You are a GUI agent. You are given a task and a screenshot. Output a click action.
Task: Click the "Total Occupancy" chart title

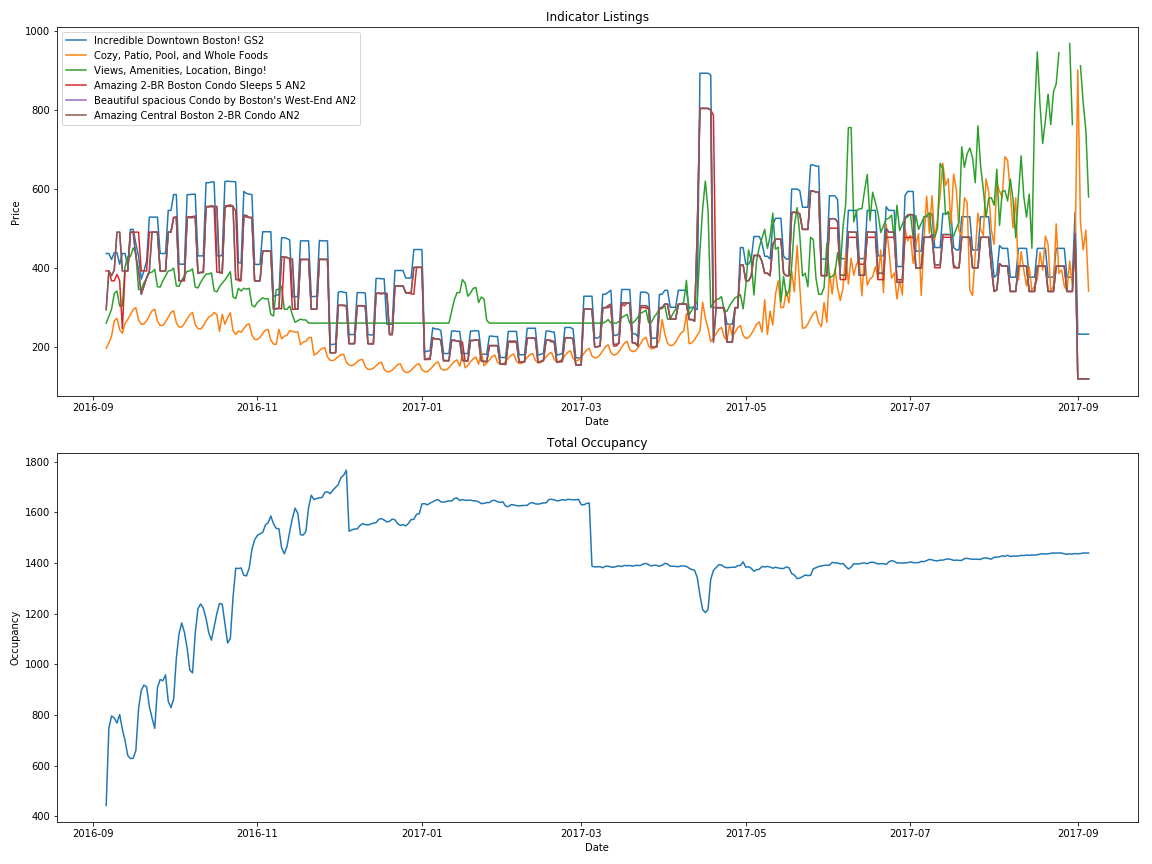[x=597, y=443]
